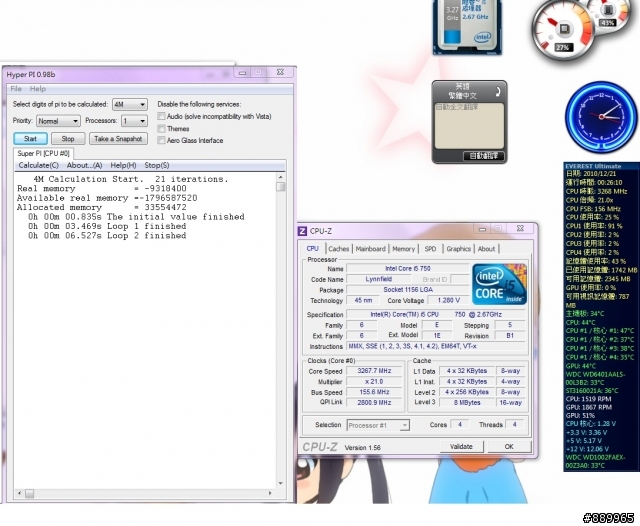Click the Validate button in CPU-Z
This screenshot has height=526, width=640.
tap(461, 447)
